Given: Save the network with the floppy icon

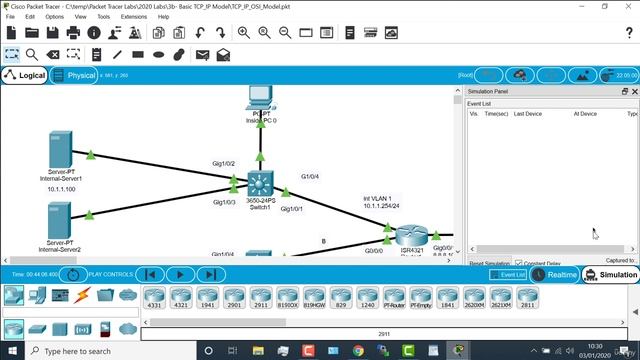Looking at the screenshot, I should pyautogui.click(x=53, y=33).
